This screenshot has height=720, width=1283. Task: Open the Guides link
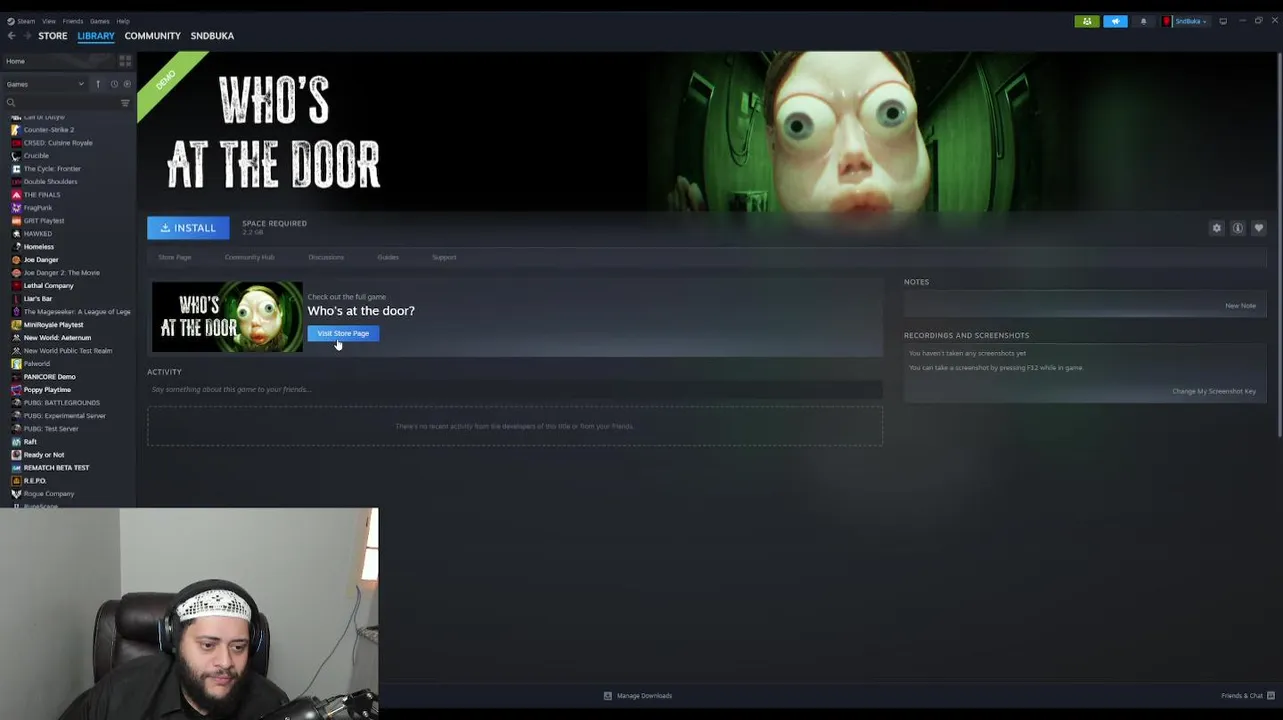click(388, 258)
